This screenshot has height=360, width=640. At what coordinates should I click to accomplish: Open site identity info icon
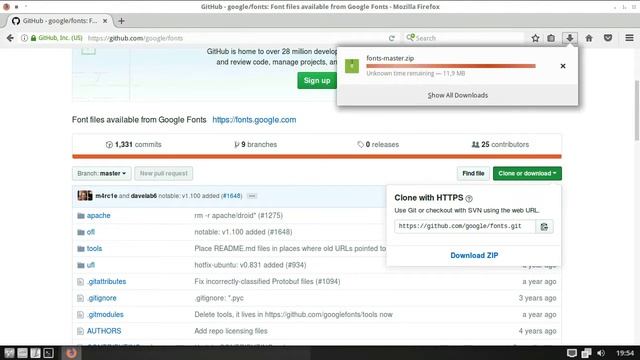pos(24,38)
